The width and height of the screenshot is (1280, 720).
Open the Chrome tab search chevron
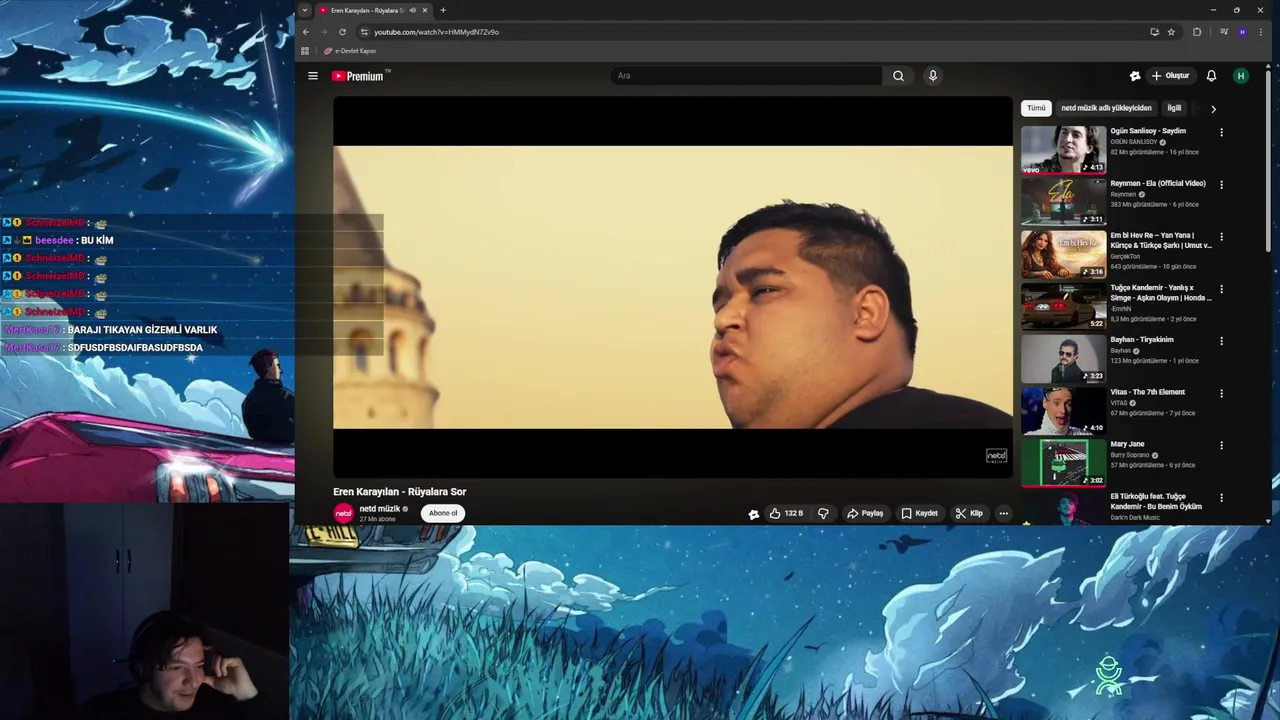coord(305,10)
